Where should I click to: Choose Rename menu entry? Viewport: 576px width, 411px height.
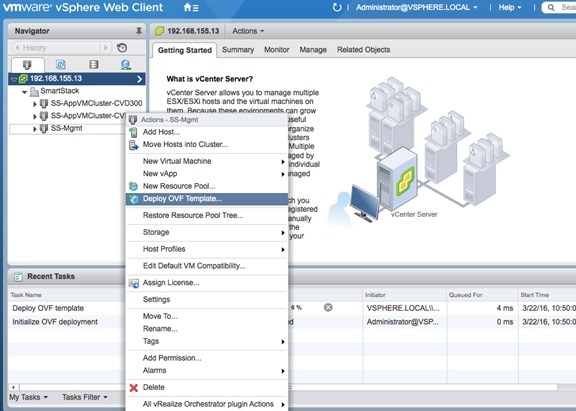[207, 329]
